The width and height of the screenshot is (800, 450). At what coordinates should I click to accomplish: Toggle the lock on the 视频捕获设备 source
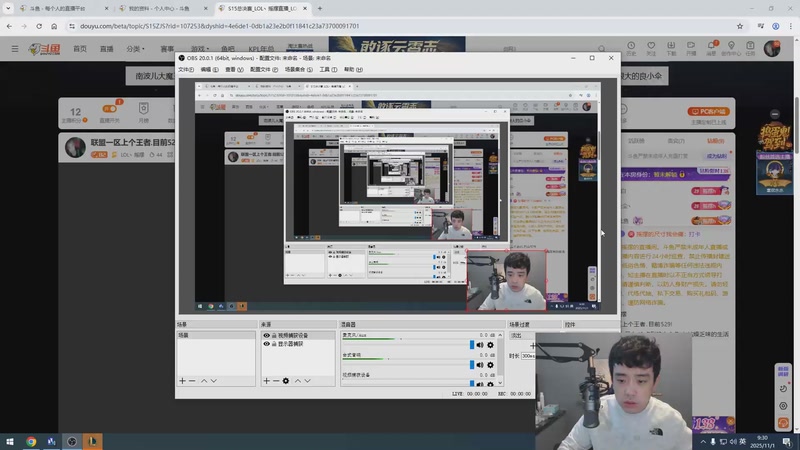[x=274, y=336]
